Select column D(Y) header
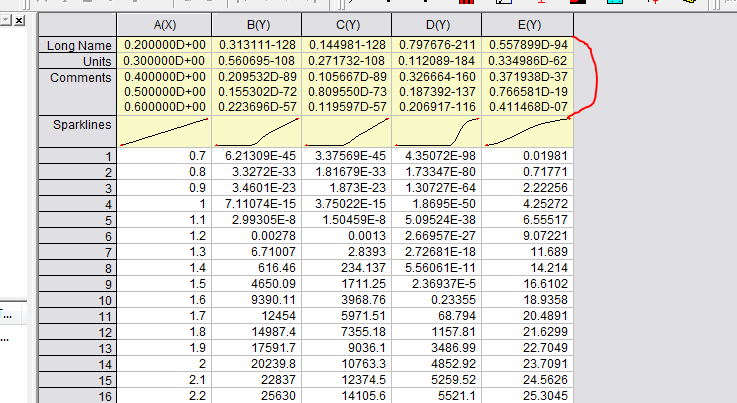The image size is (737, 403). click(436, 25)
